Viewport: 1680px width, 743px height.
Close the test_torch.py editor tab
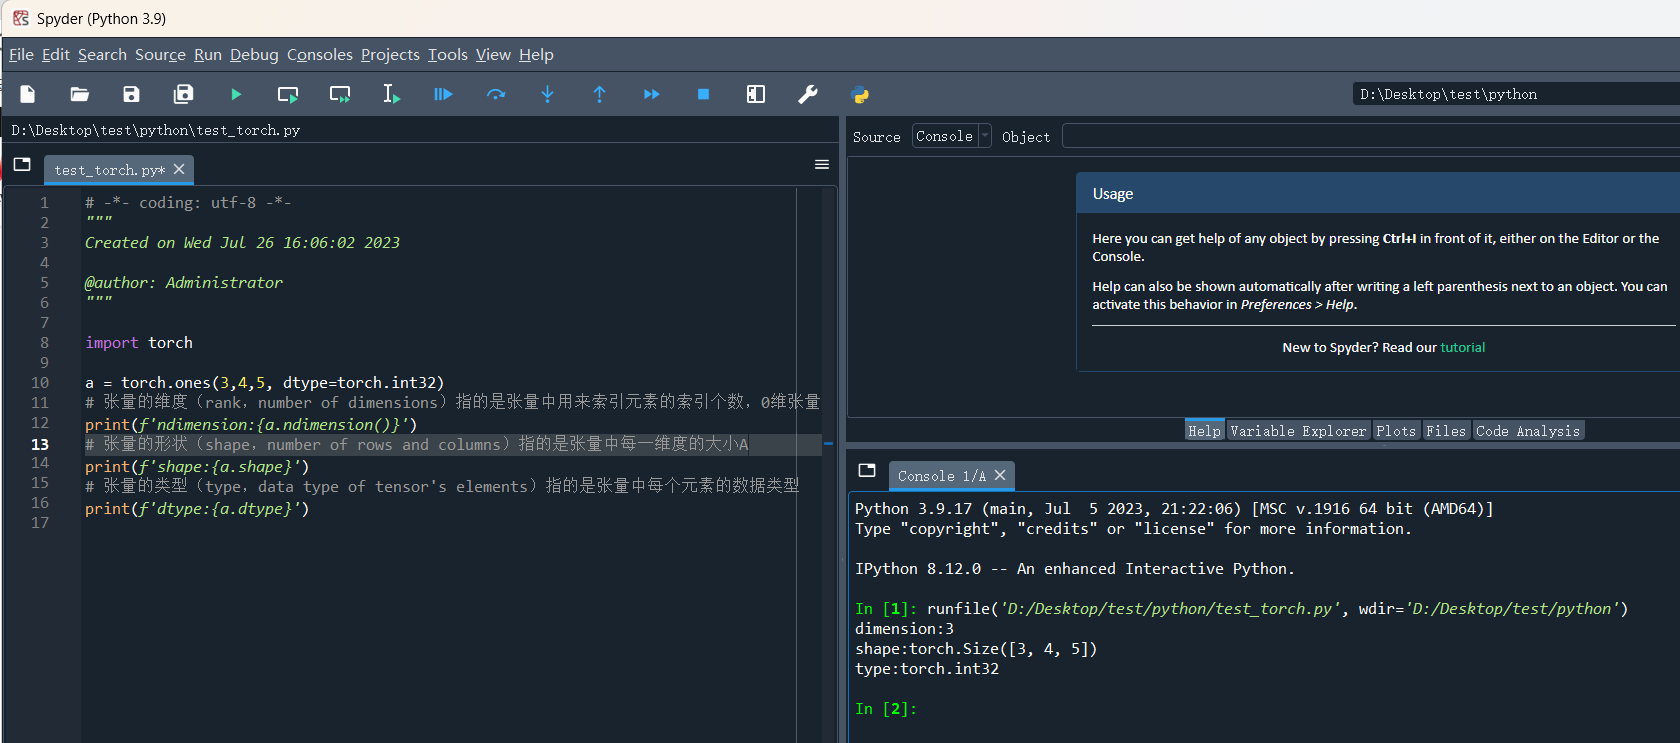(x=179, y=169)
